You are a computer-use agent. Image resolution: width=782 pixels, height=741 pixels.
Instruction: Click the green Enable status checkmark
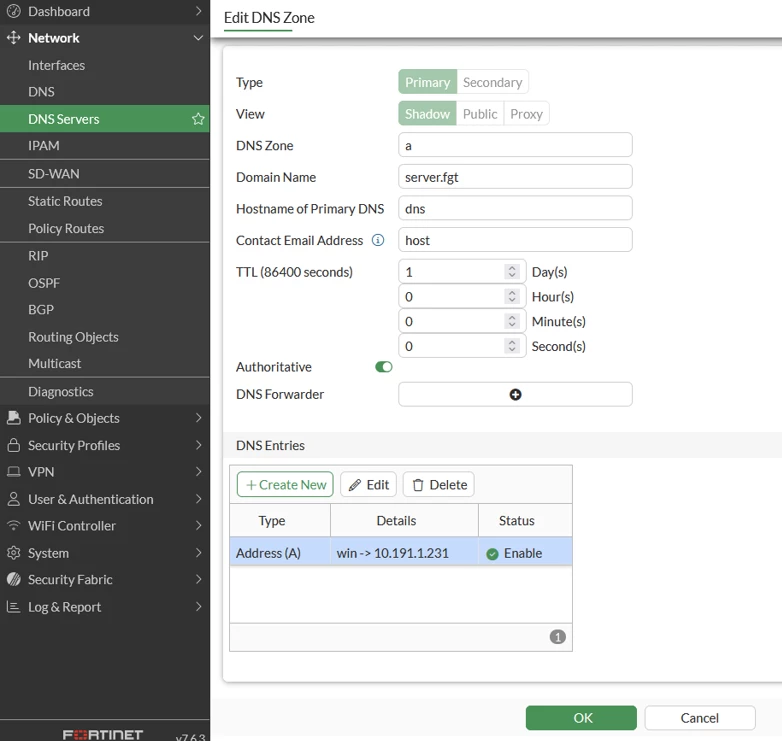click(492, 554)
